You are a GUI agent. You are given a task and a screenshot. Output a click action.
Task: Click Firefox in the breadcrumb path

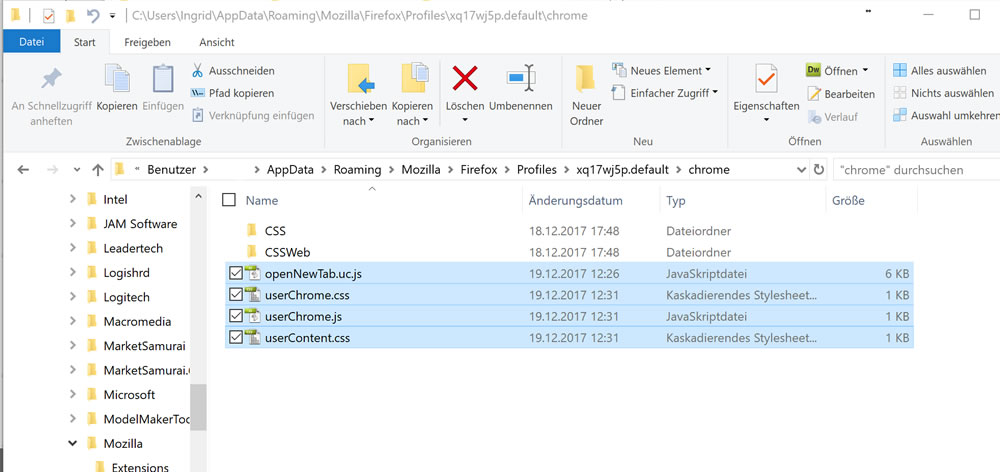(478, 170)
